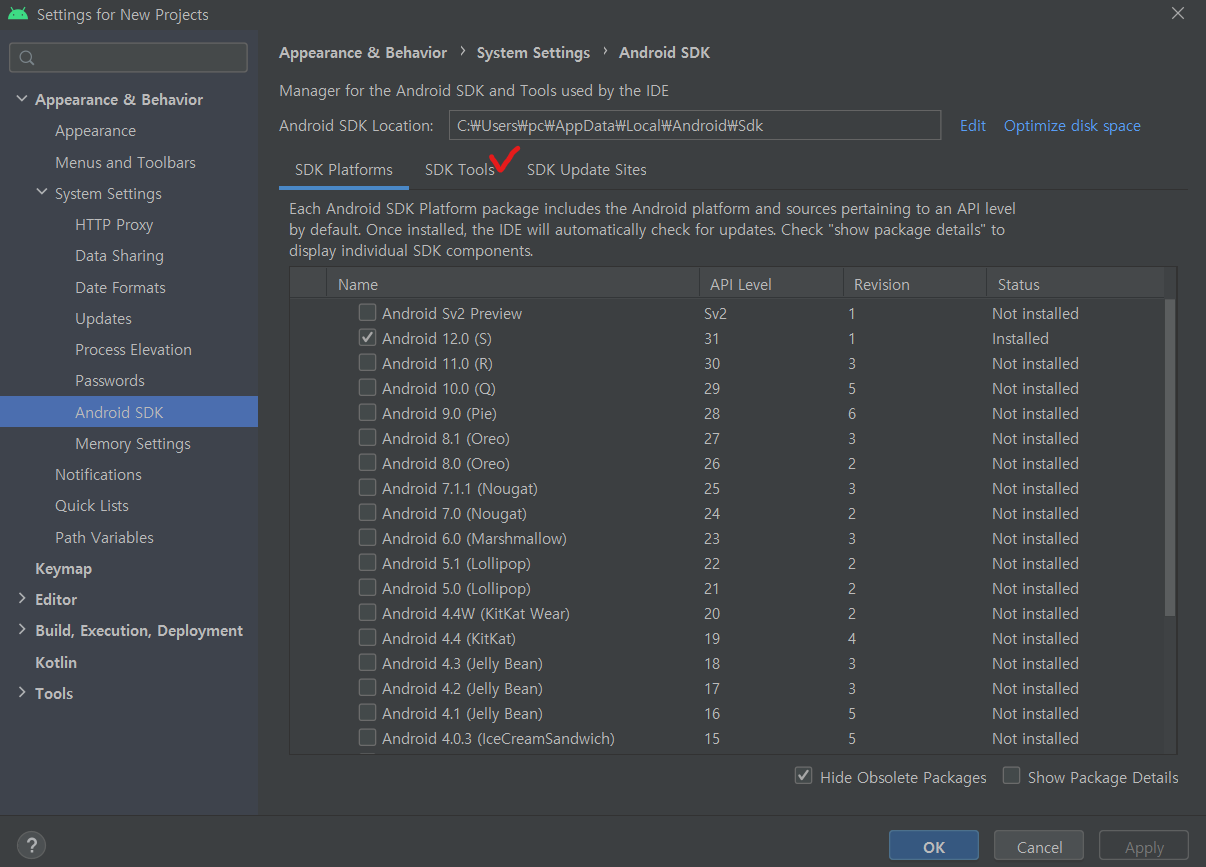The width and height of the screenshot is (1206, 867).
Task: Disable Hide Obsolete Packages checkbox
Action: (803, 776)
